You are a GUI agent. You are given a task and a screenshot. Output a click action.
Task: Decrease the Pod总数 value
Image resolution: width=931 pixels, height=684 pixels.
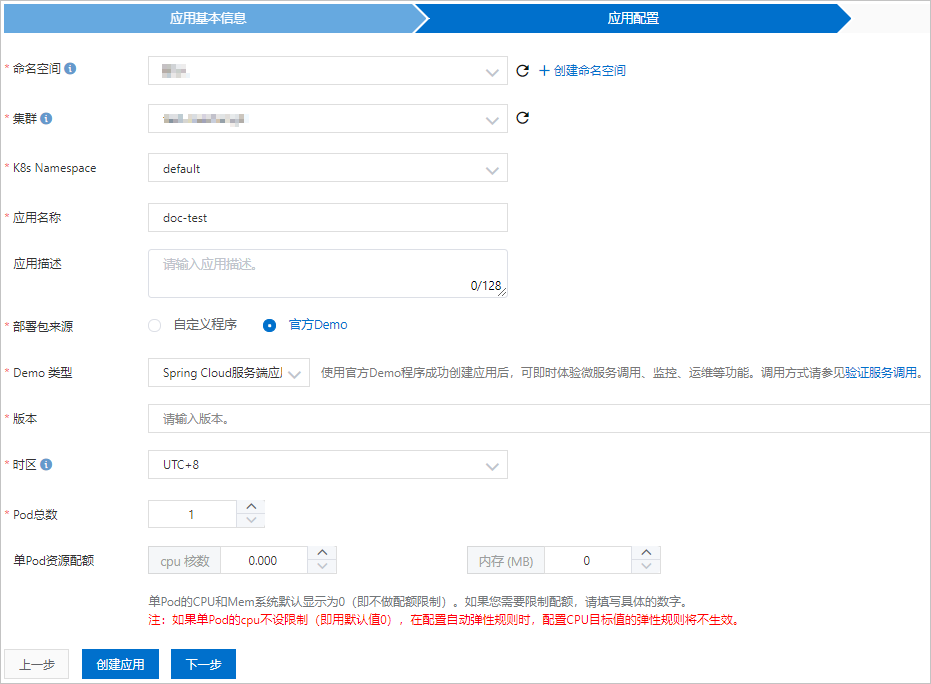pos(251,520)
